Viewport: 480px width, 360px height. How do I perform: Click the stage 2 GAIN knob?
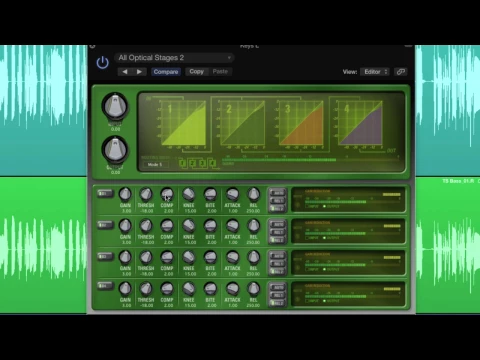pos(125,225)
